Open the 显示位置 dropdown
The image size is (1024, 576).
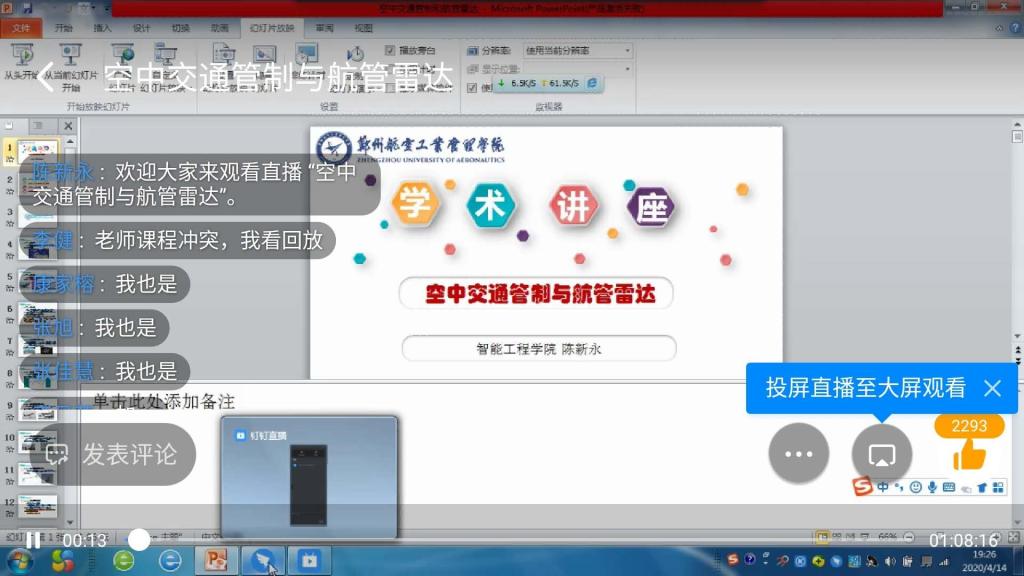(x=578, y=69)
